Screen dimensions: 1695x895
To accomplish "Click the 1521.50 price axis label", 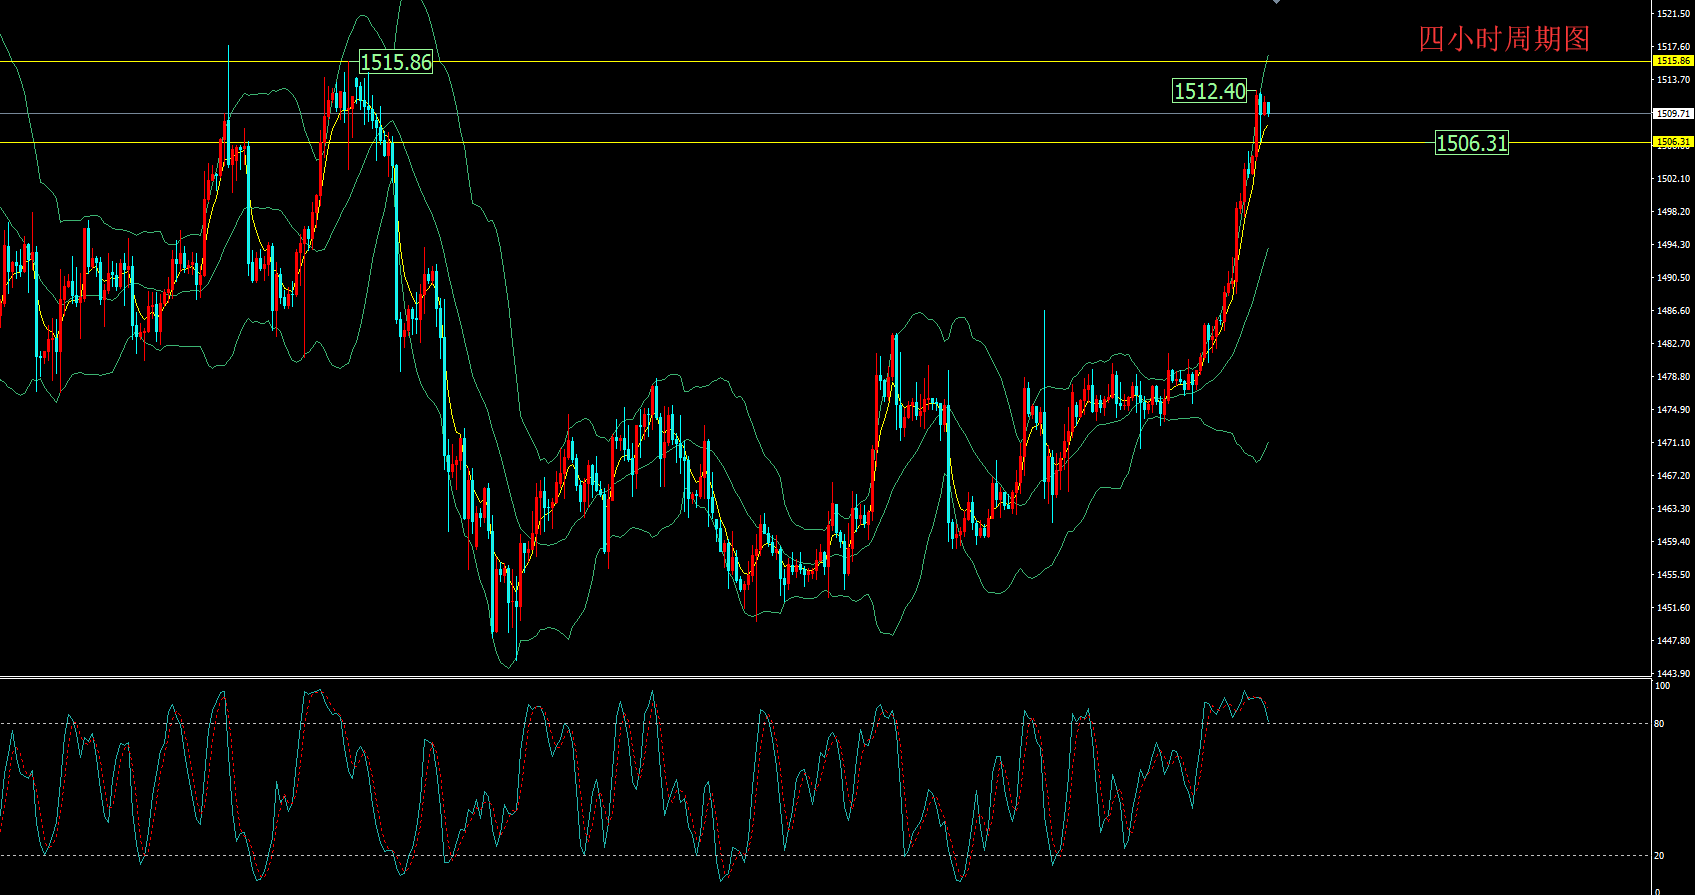I will 1673,14.
